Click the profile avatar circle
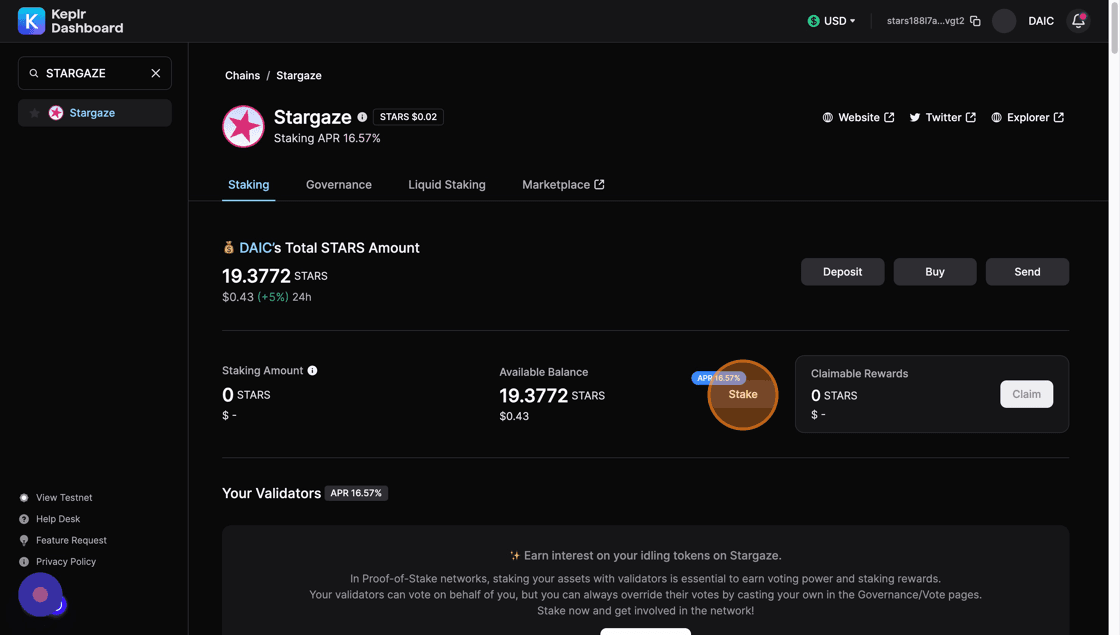 1004,21
